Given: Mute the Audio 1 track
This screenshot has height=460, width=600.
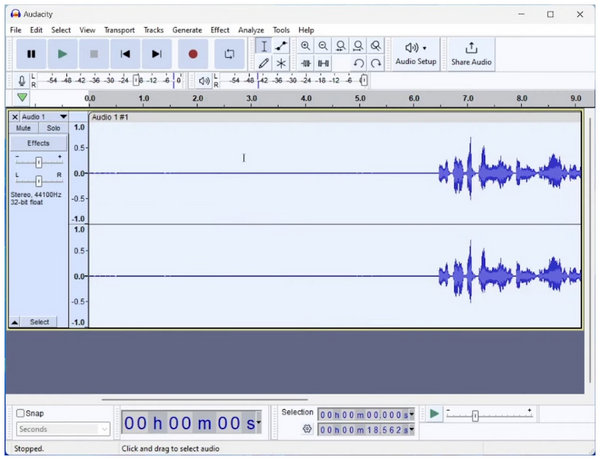Looking at the screenshot, I should [23, 128].
